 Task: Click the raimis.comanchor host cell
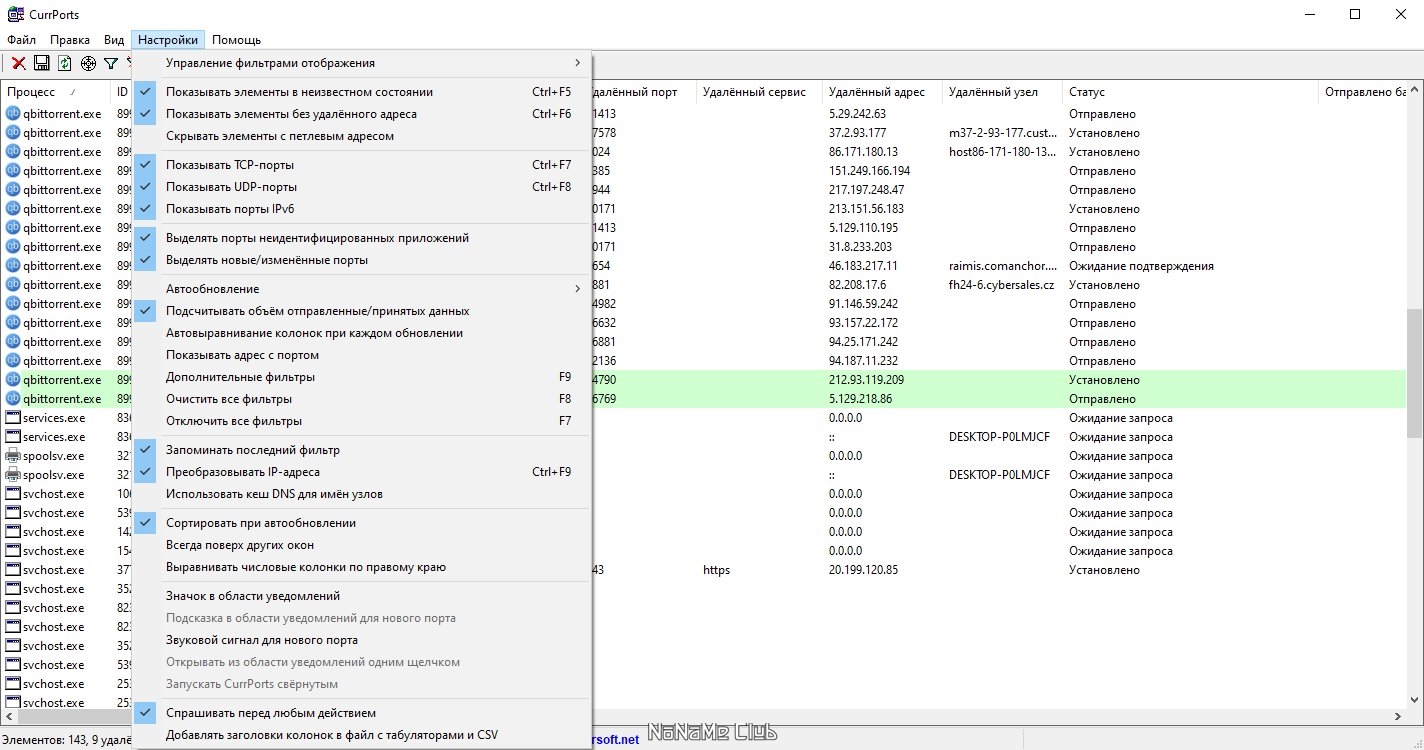[1002, 266]
